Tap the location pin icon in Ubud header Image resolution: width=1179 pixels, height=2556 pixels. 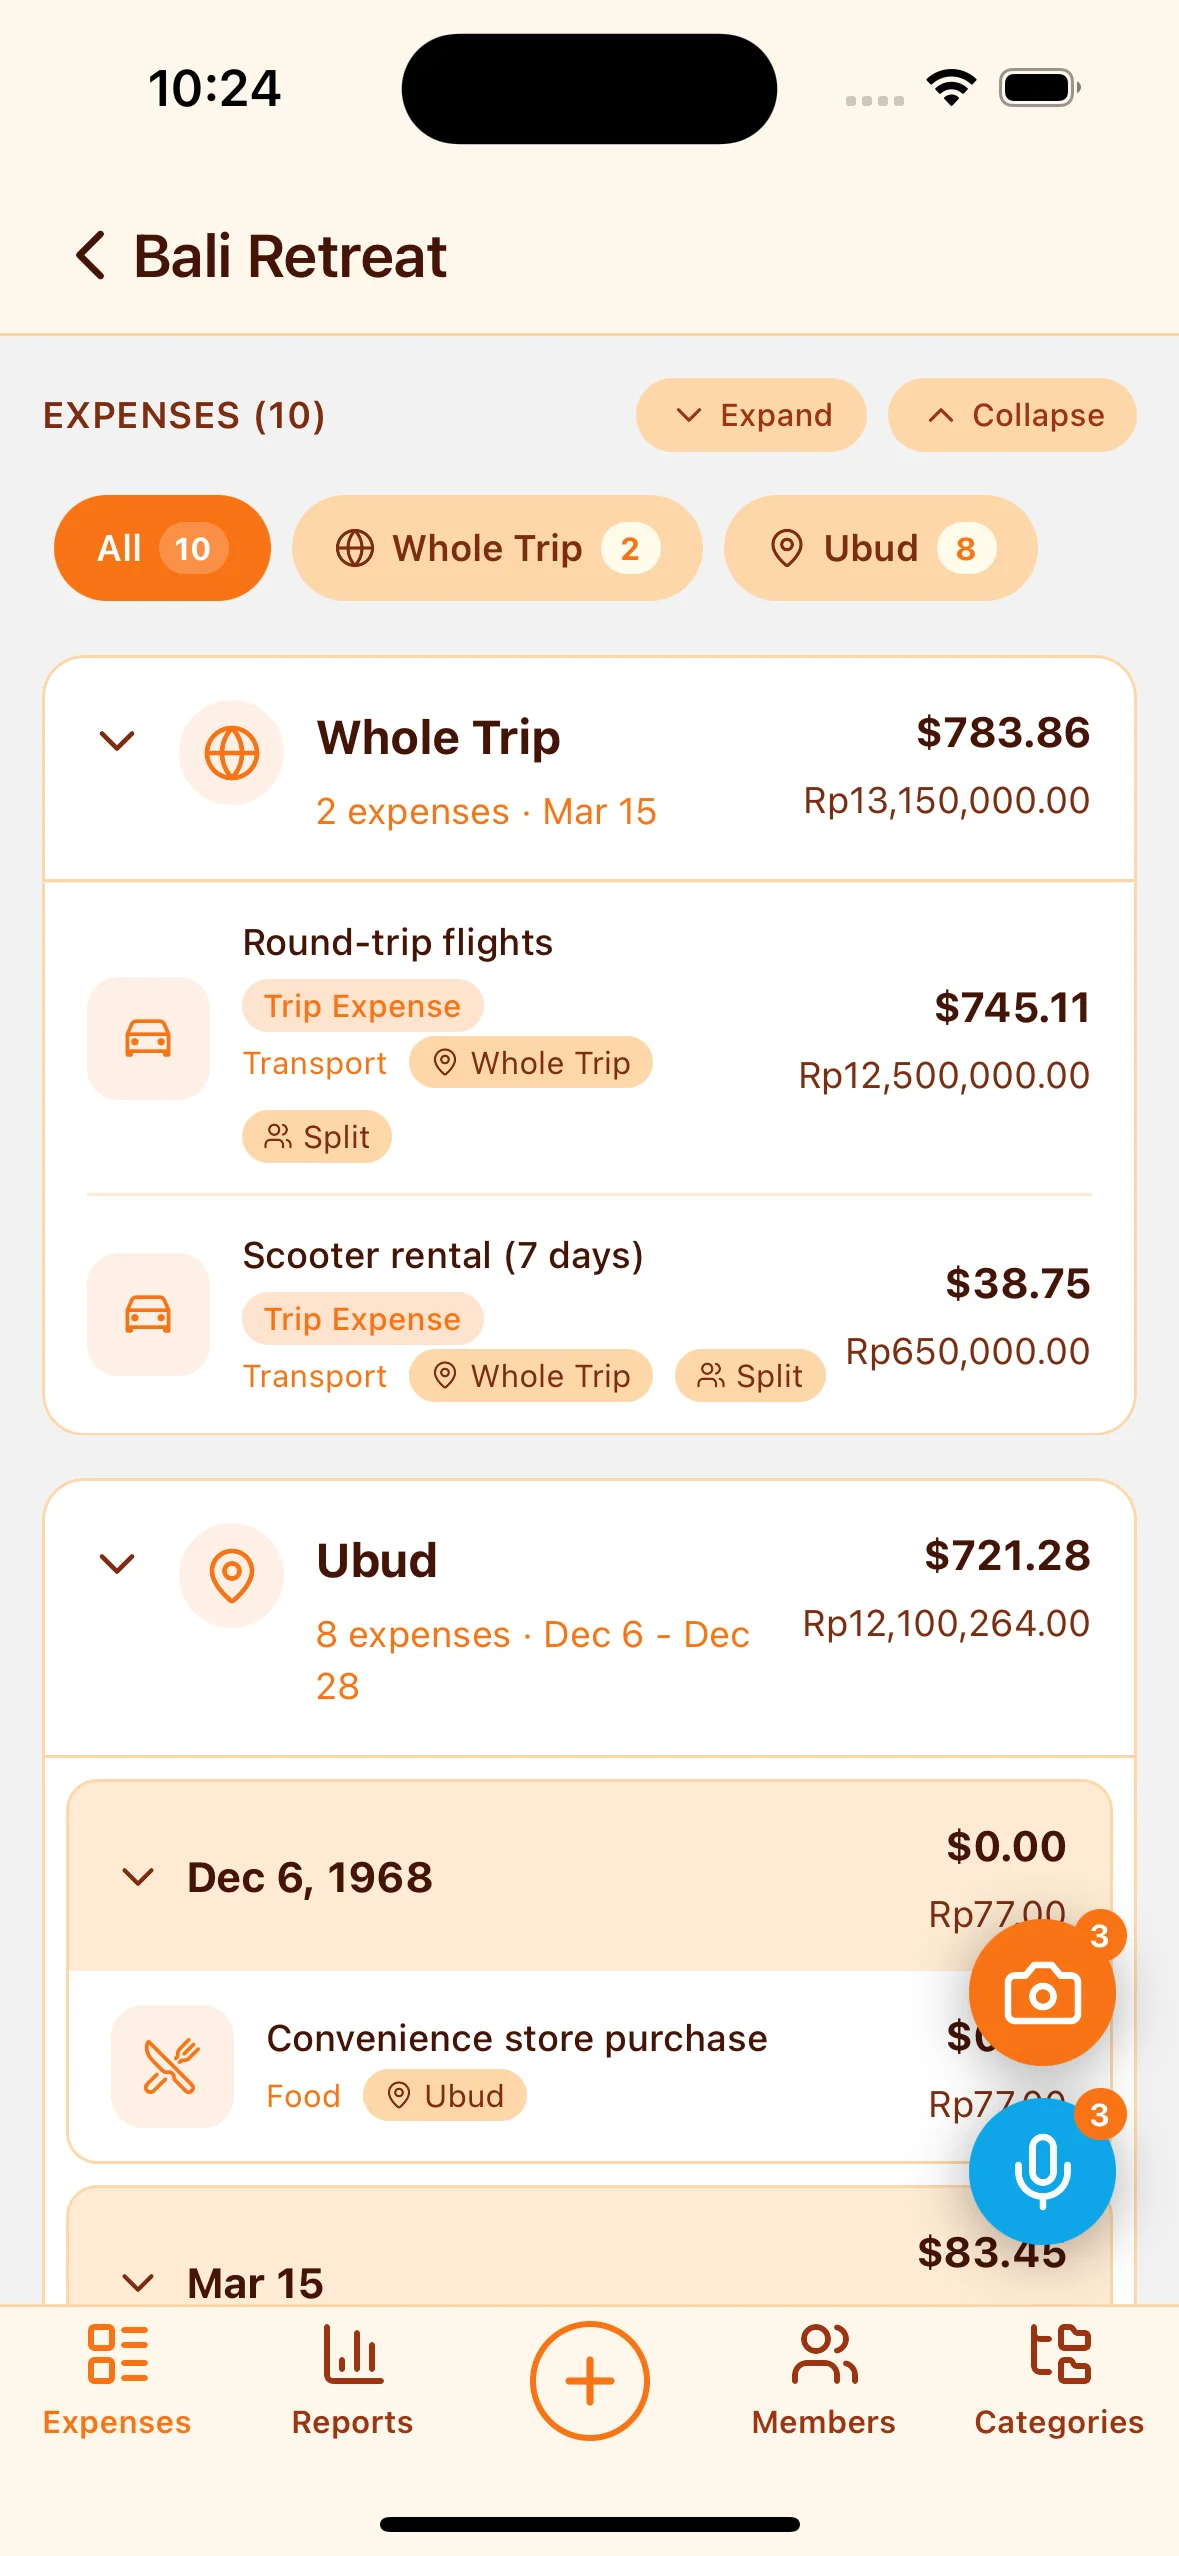231,1576
